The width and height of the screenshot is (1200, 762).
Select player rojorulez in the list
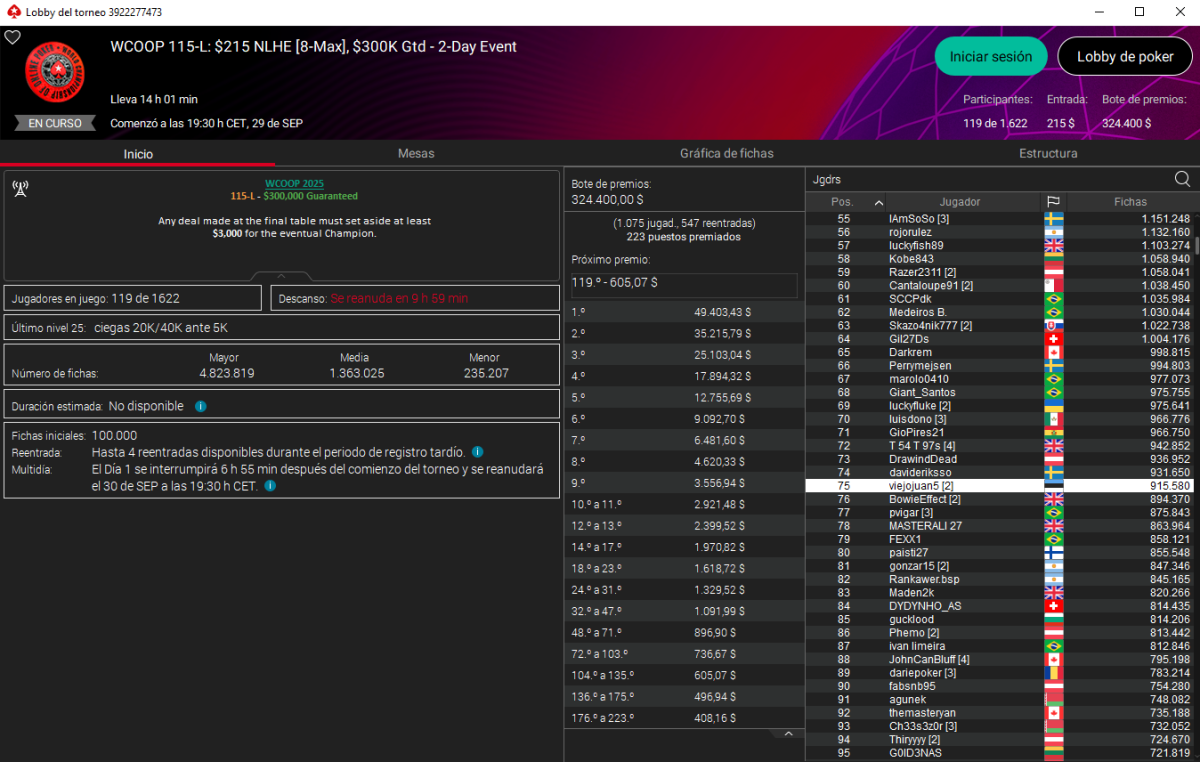tap(999, 232)
